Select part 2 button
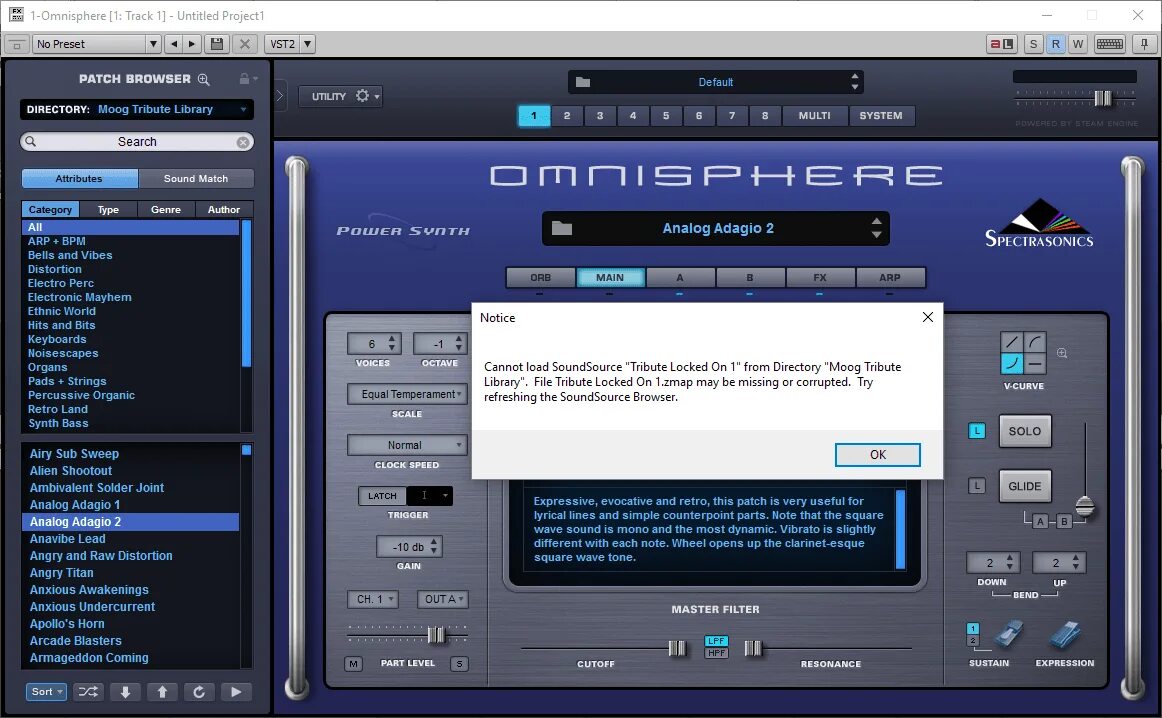The height and width of the screenshot is (718, 1162). click(567, 116)
